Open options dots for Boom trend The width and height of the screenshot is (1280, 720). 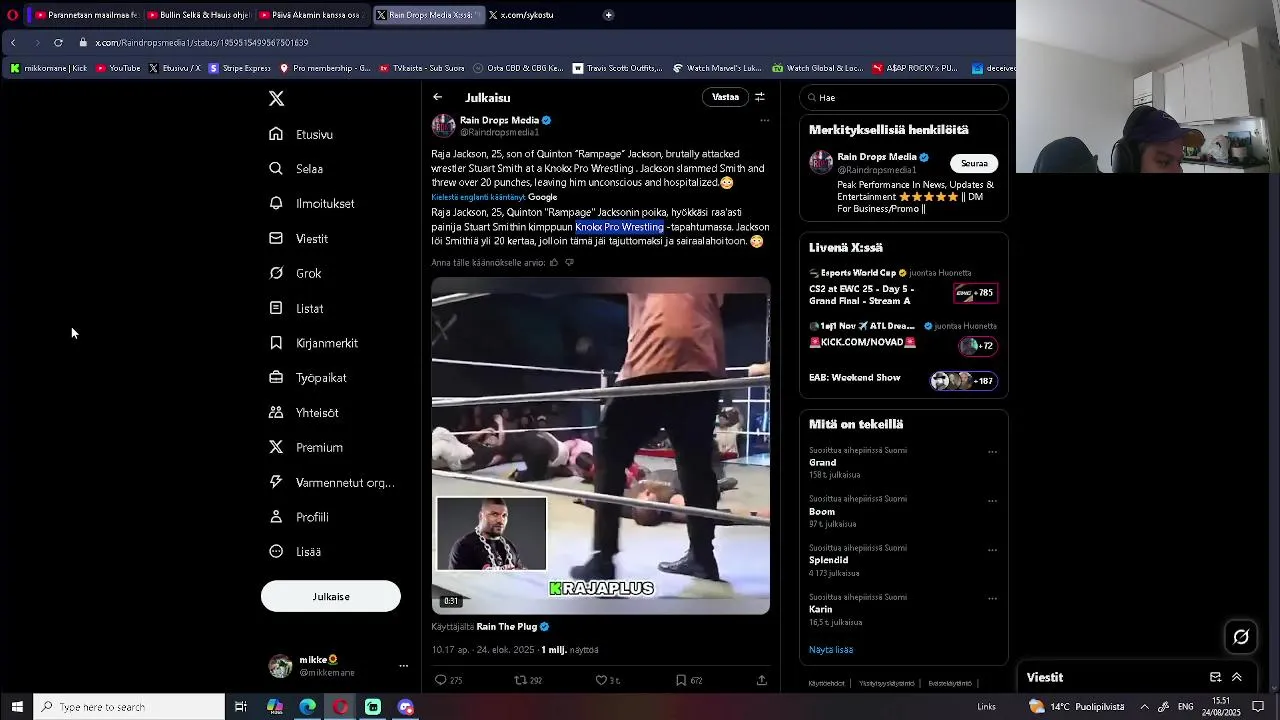[992, 501]
